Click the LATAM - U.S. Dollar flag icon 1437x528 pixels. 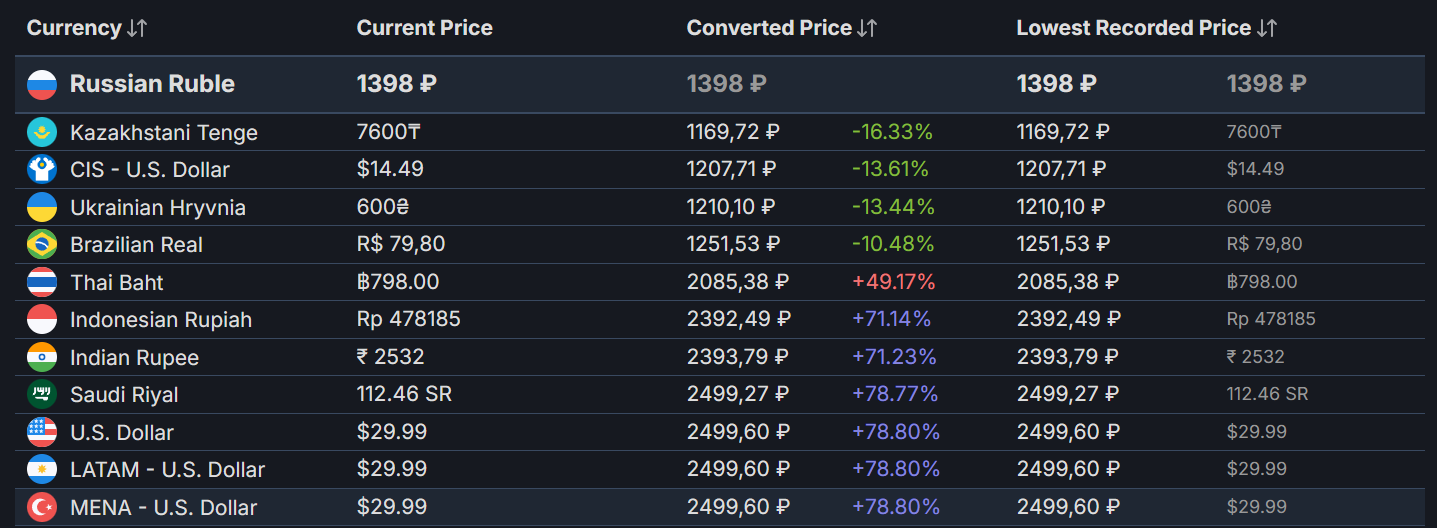[42, 469]
